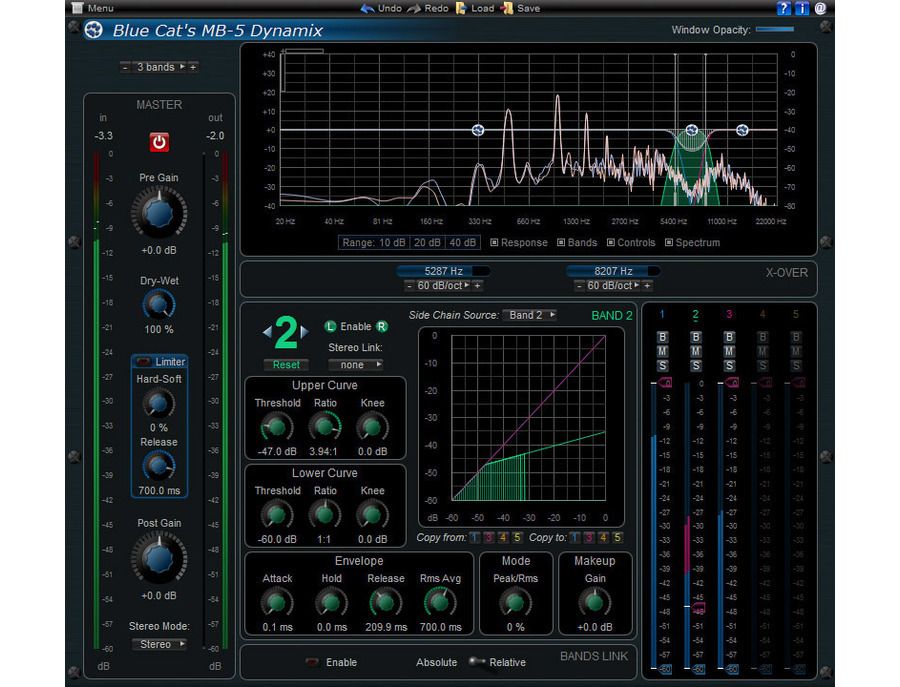Increase band count with plus button
Image resolution: width=900 pixels, height=687 pixels.
click(193, 67)
